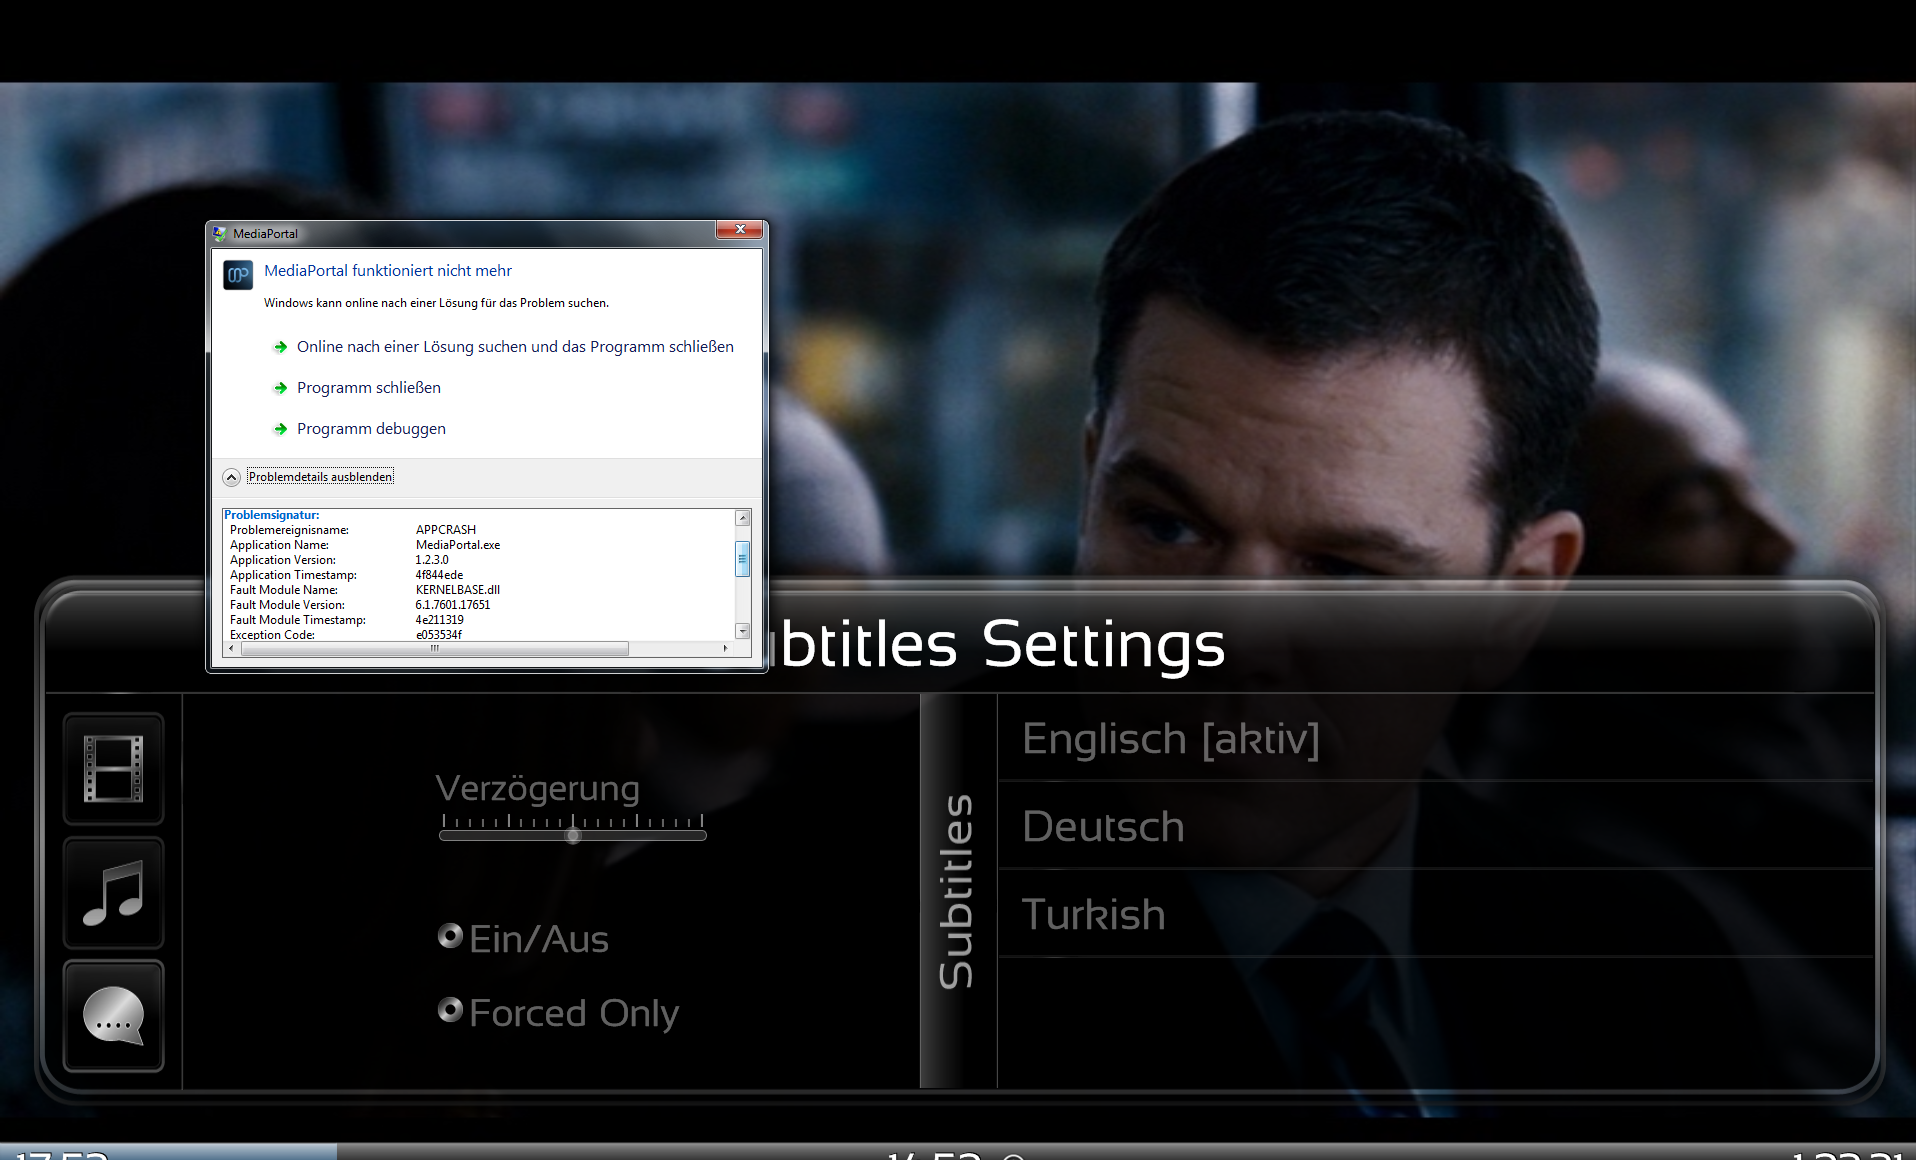Click Programm debuggen
Viewport: 1916px width, 1160px height.
[371, 429]
